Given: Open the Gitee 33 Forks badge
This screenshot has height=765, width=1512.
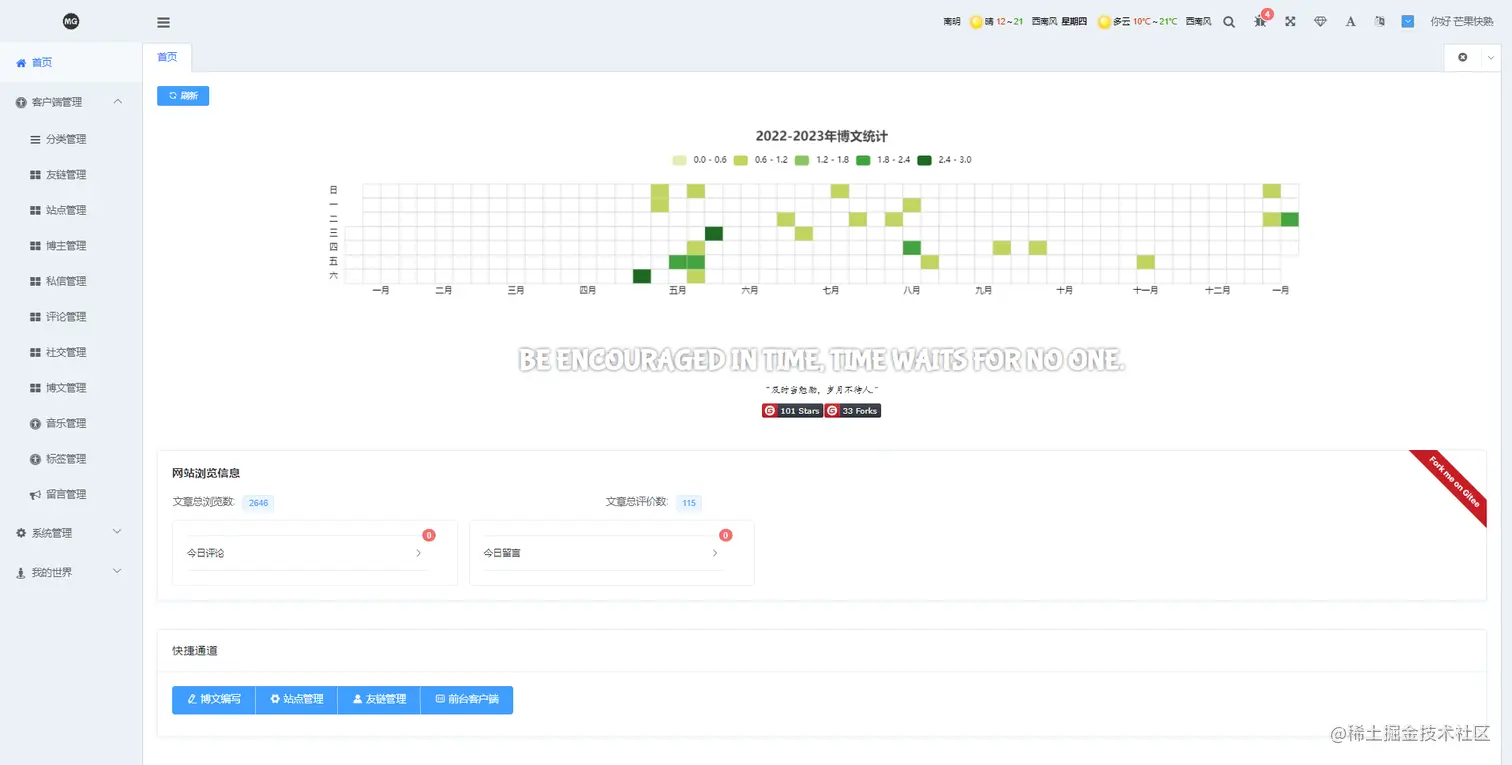Looking at the screenshot, I should [853, 411].
